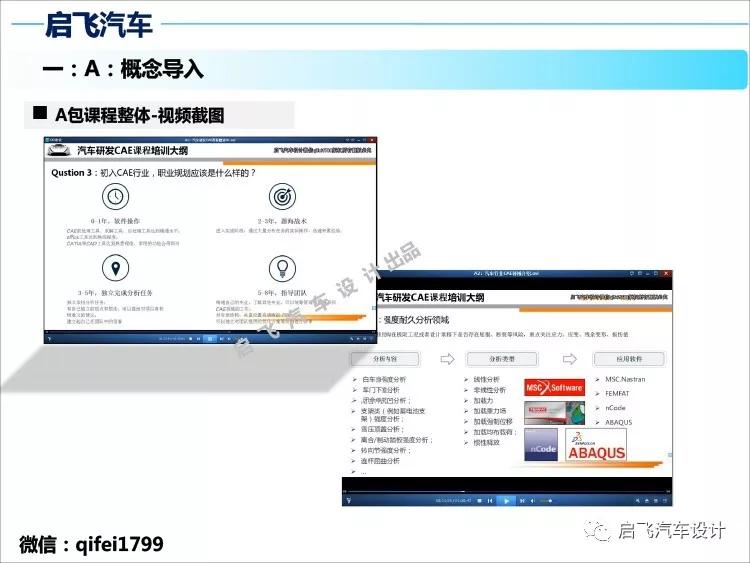The height and width of the screenshot is (563, 750).
Task: Click the 微信:qifei1799 text
Action: click(x=91, y=545)
